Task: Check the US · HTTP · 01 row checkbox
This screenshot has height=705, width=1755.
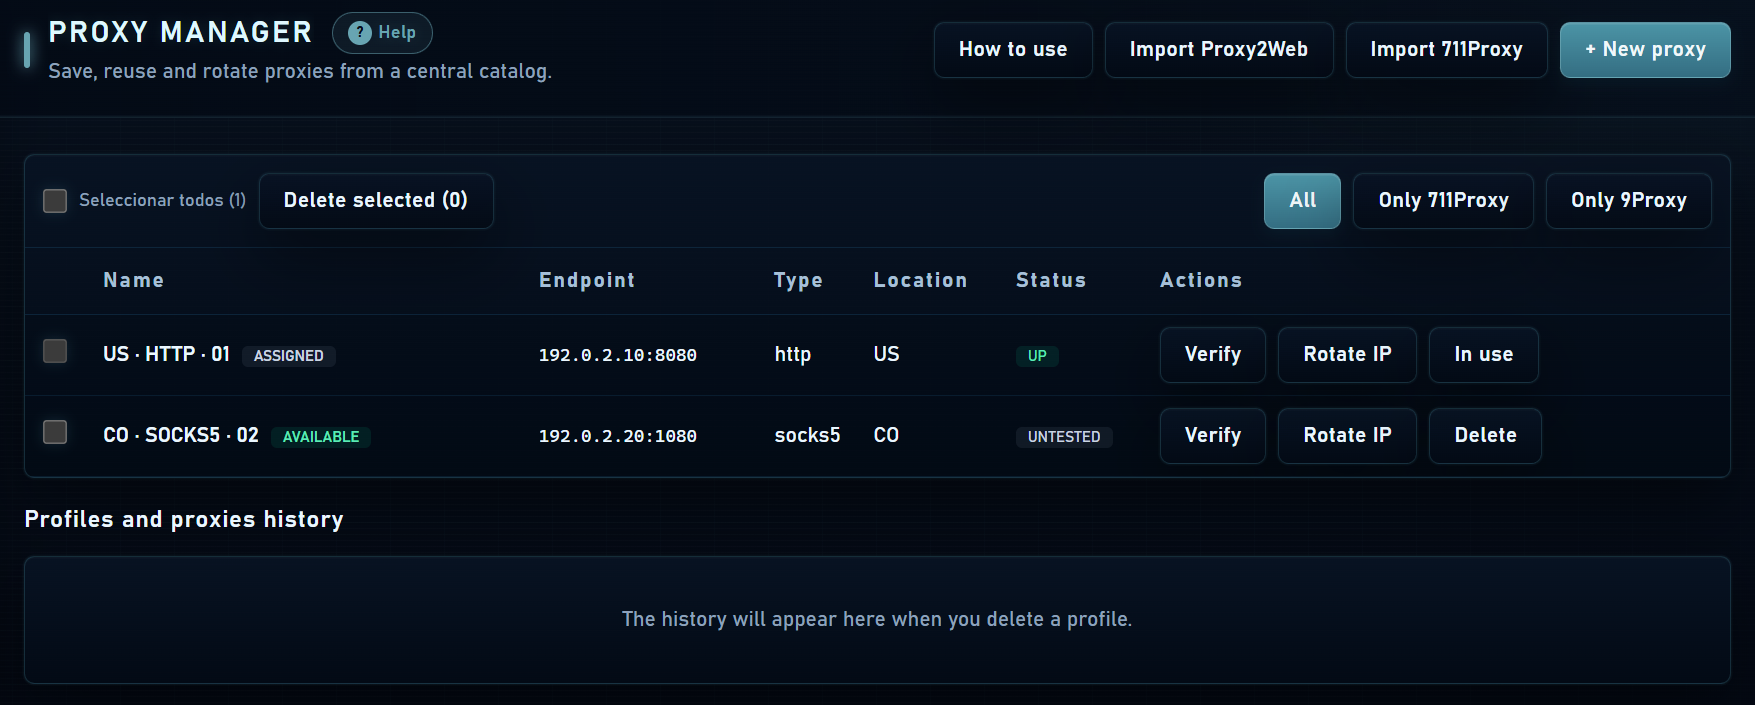Action: [55, 351]
